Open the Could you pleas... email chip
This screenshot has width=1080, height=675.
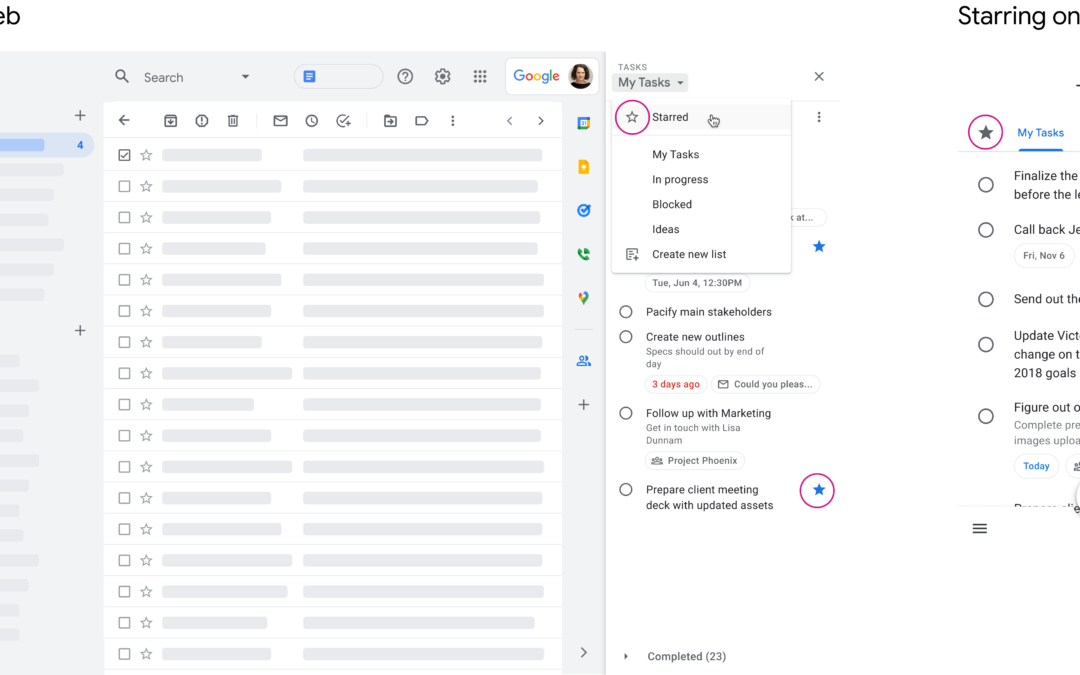click(x=765, y=384)
